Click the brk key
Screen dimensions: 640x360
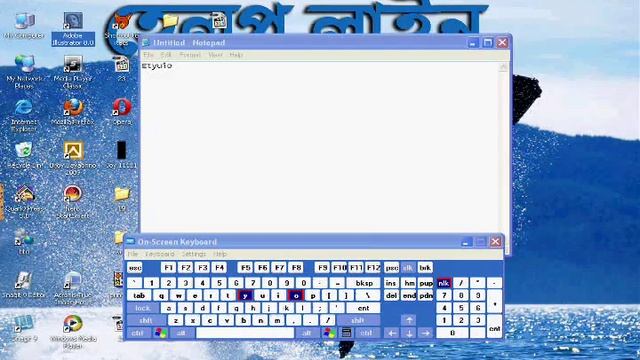[425, 268]
